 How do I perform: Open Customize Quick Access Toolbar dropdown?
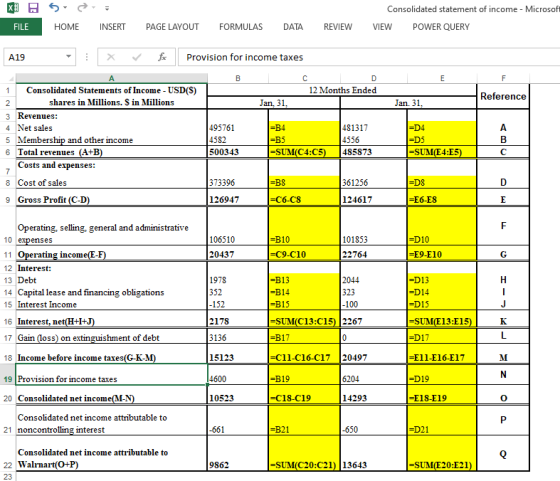[107, 8]
